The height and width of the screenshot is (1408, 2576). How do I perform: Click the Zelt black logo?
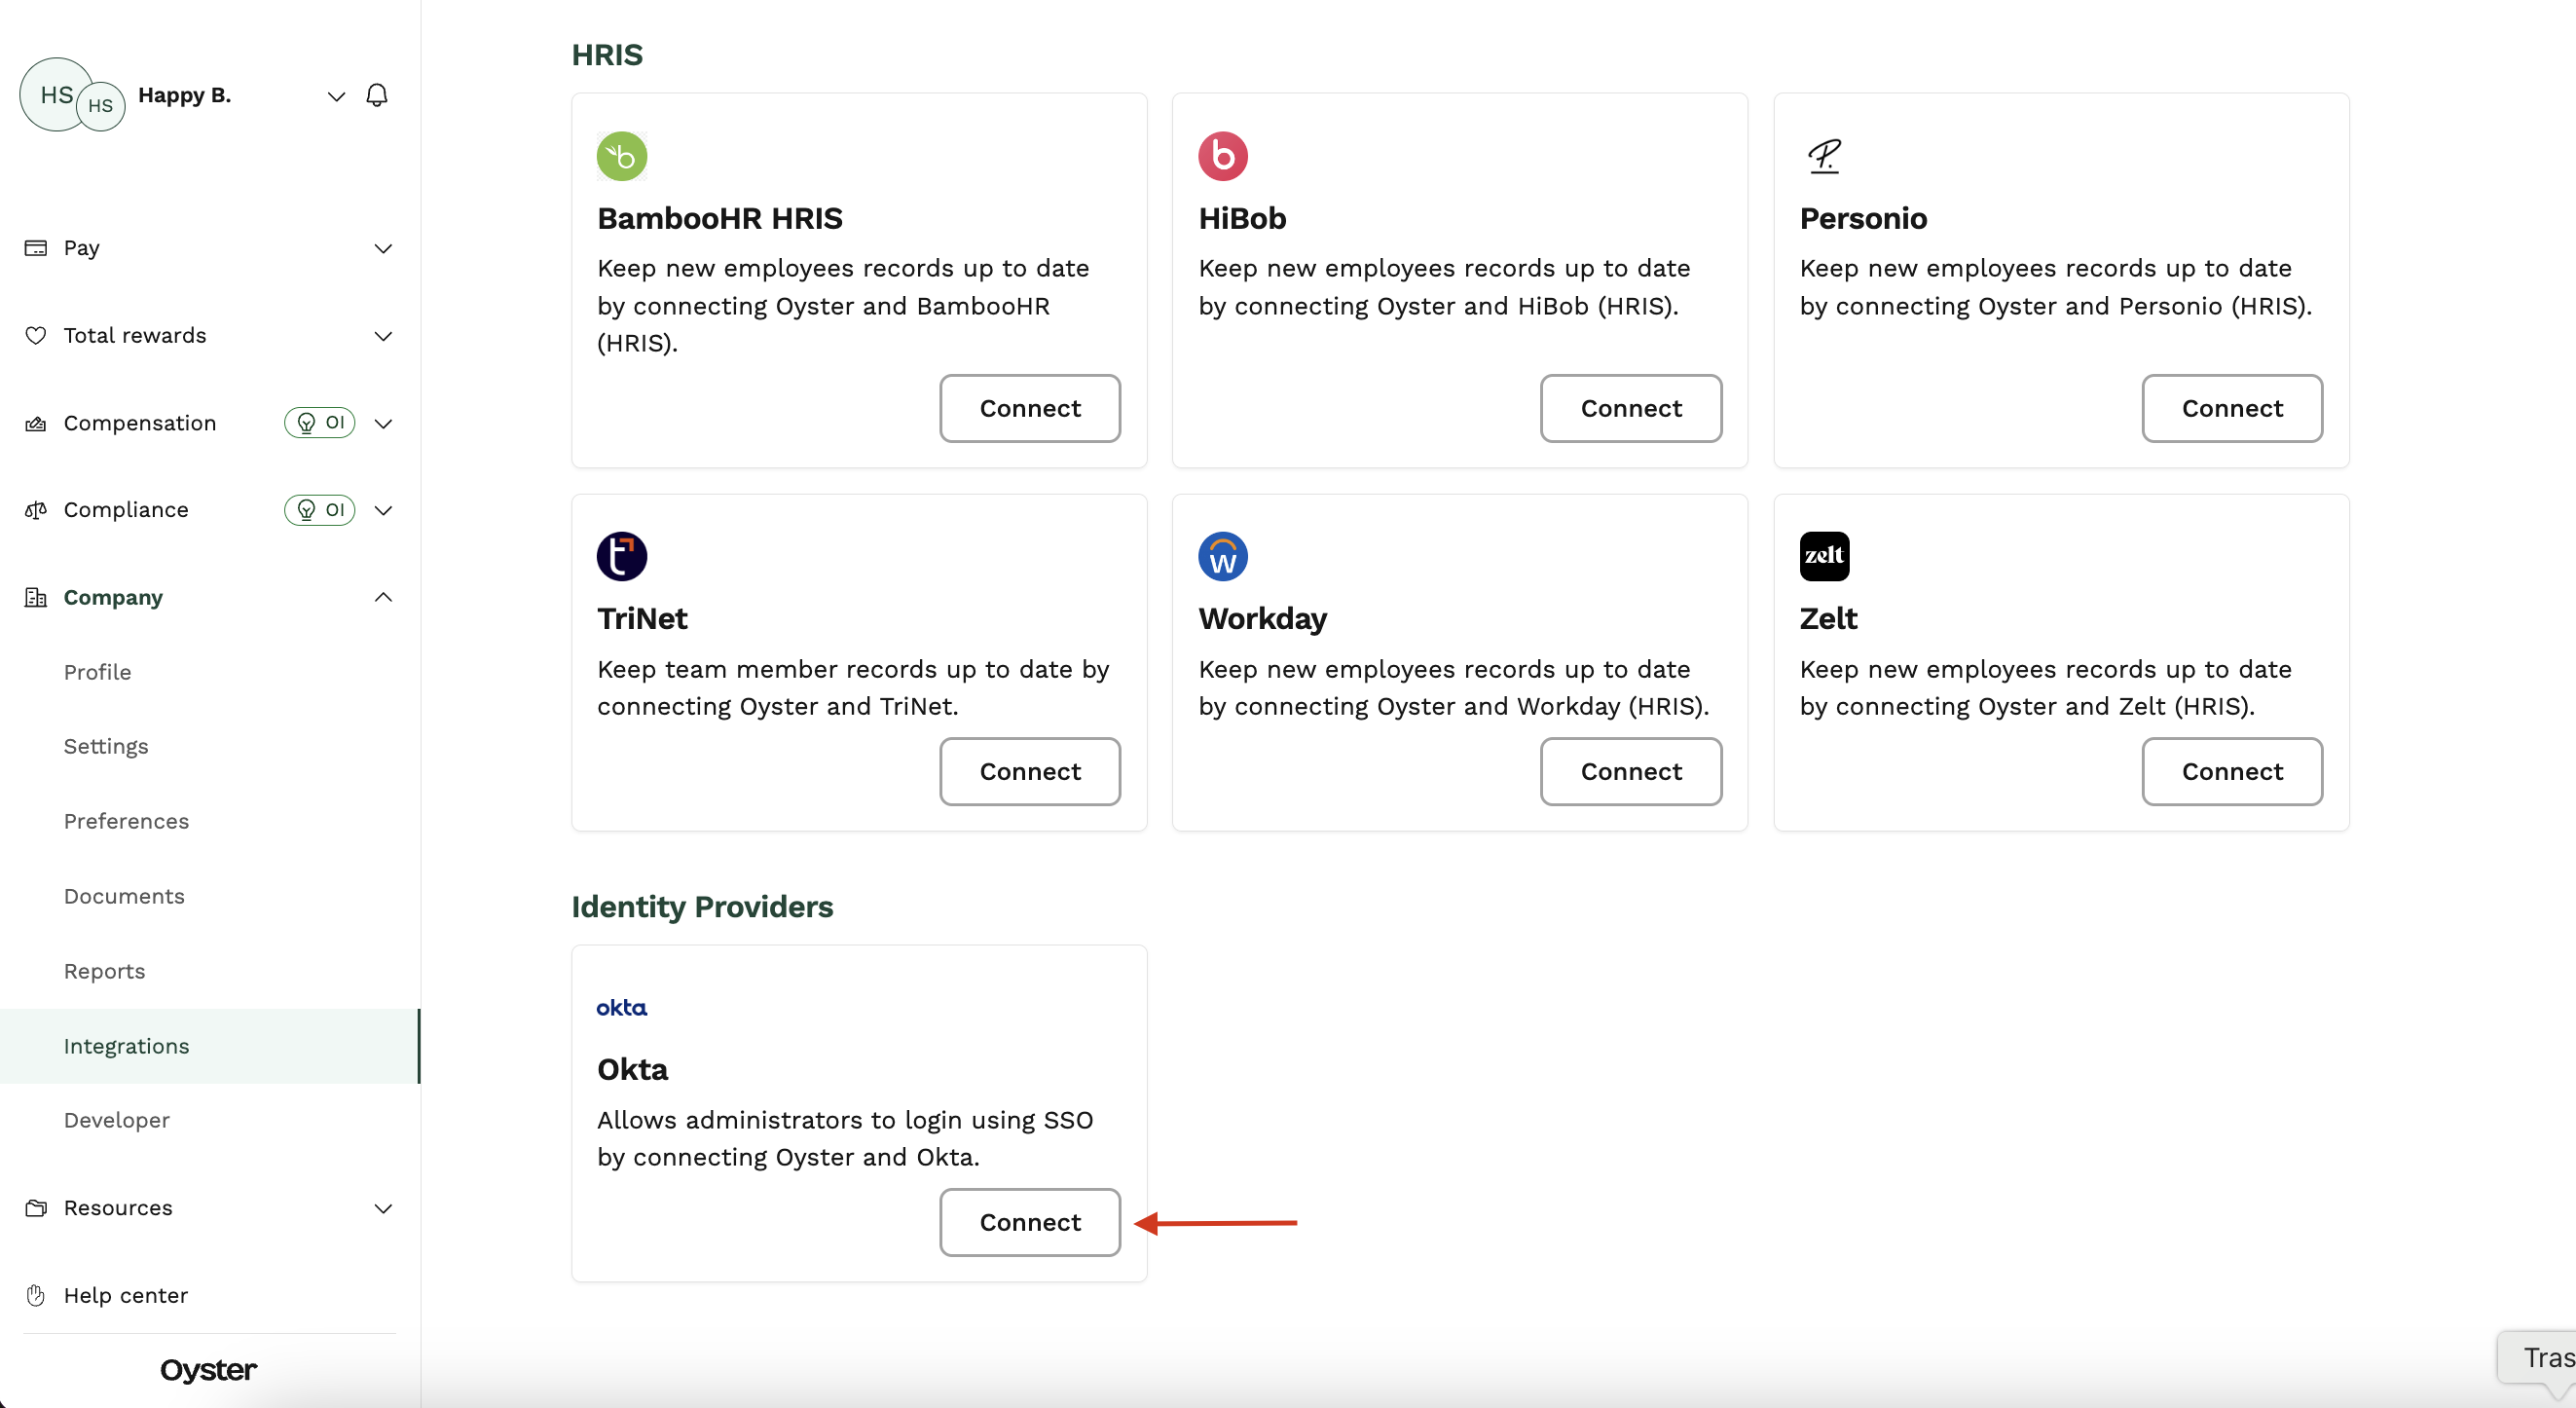(1824, 556)
